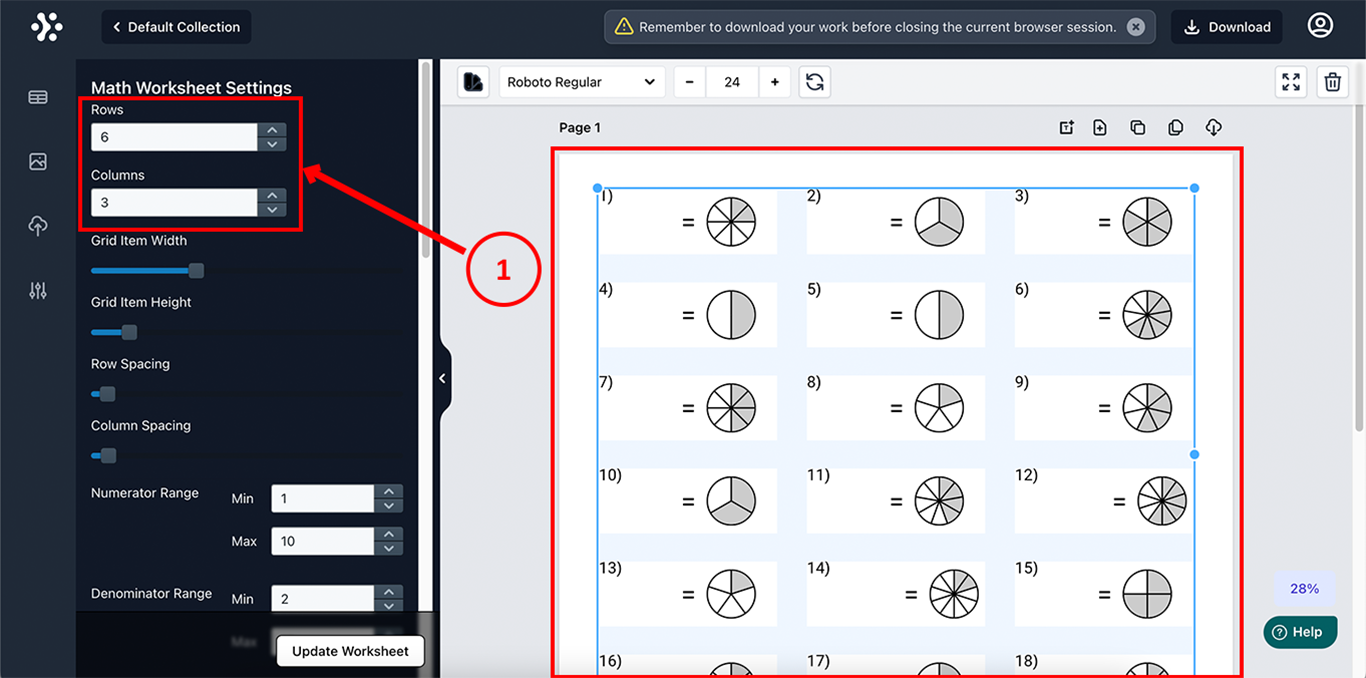The width and height of the screenshot is (1366, 678).
Task: Click the worksheet top-right selection handle
Action: 1195,188
